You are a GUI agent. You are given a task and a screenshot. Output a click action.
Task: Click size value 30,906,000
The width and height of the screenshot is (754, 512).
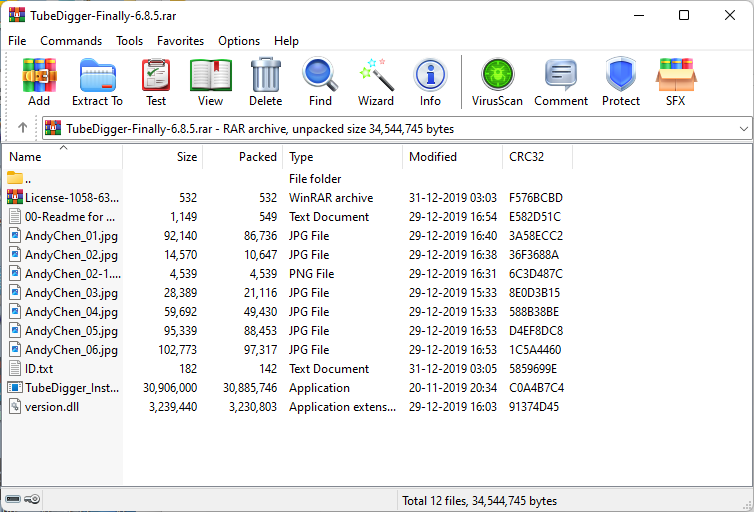coord(170,387)
